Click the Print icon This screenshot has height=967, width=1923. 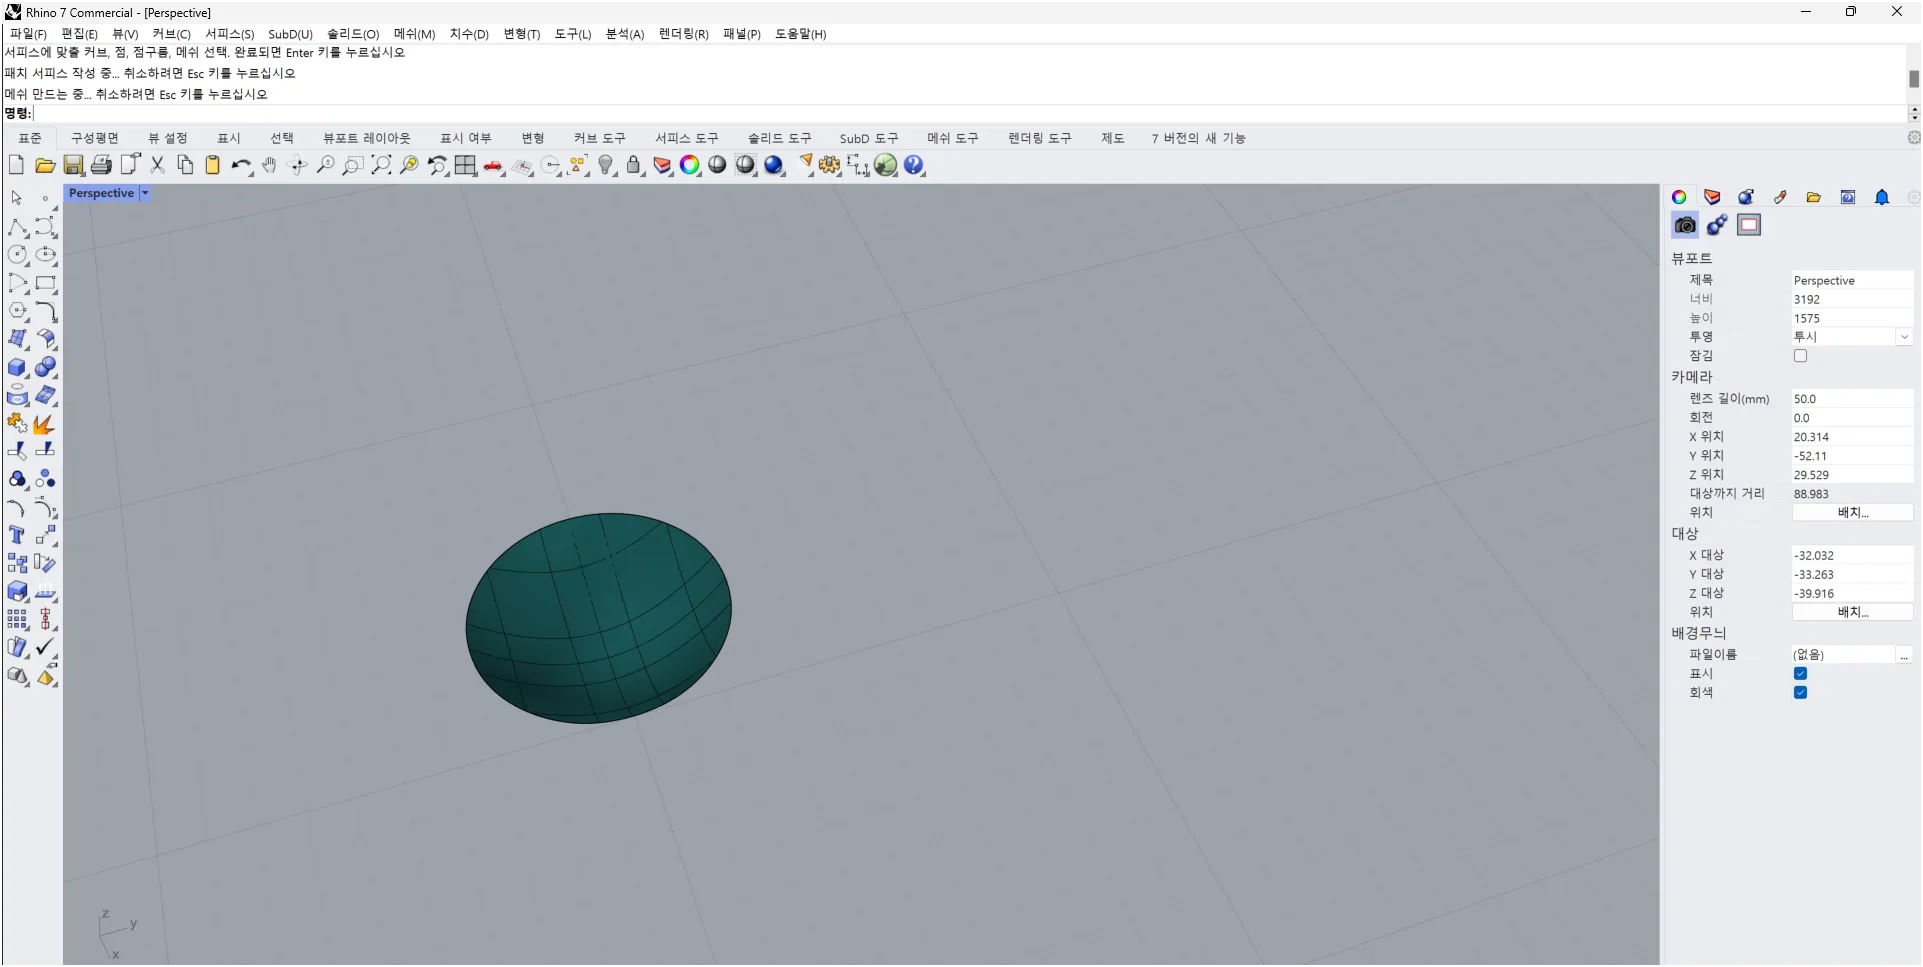(x=101, y=165)
